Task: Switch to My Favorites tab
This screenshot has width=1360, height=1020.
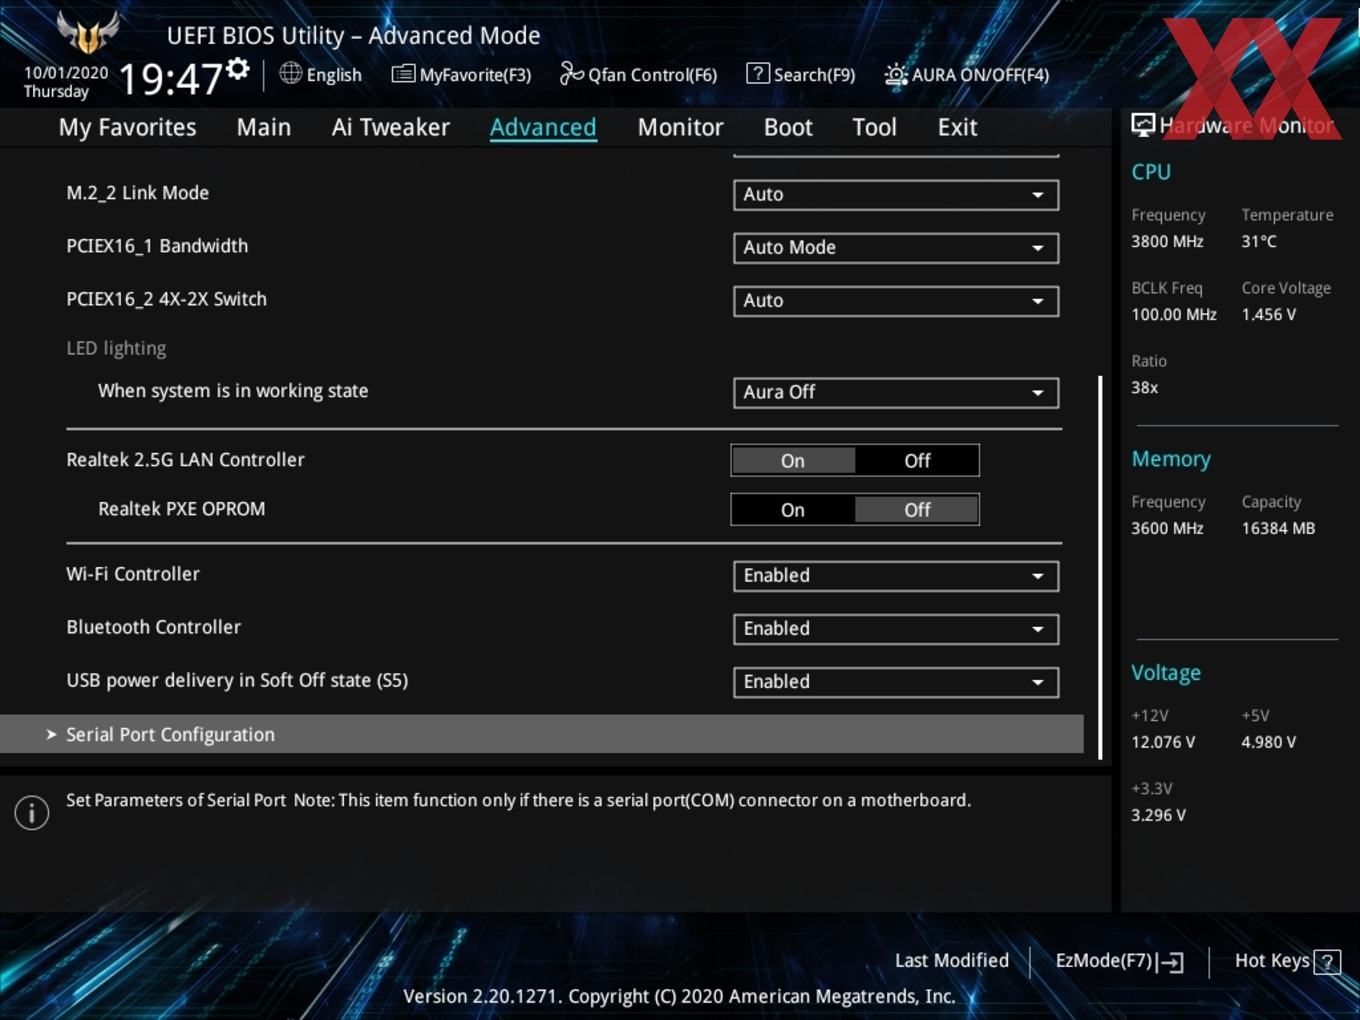Action: click(127, 127)
